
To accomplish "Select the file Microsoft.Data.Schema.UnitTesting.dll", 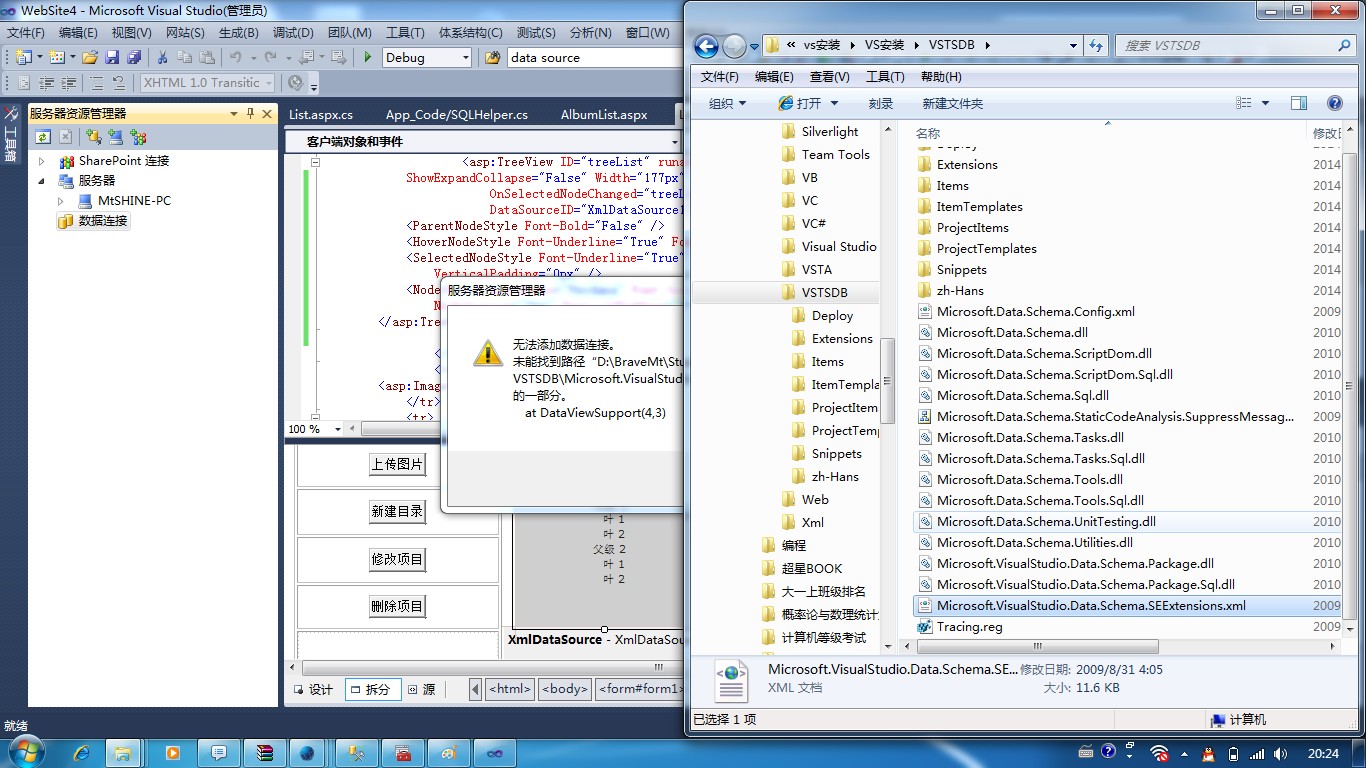I will pyautogui.click(x=1046, y=522).
